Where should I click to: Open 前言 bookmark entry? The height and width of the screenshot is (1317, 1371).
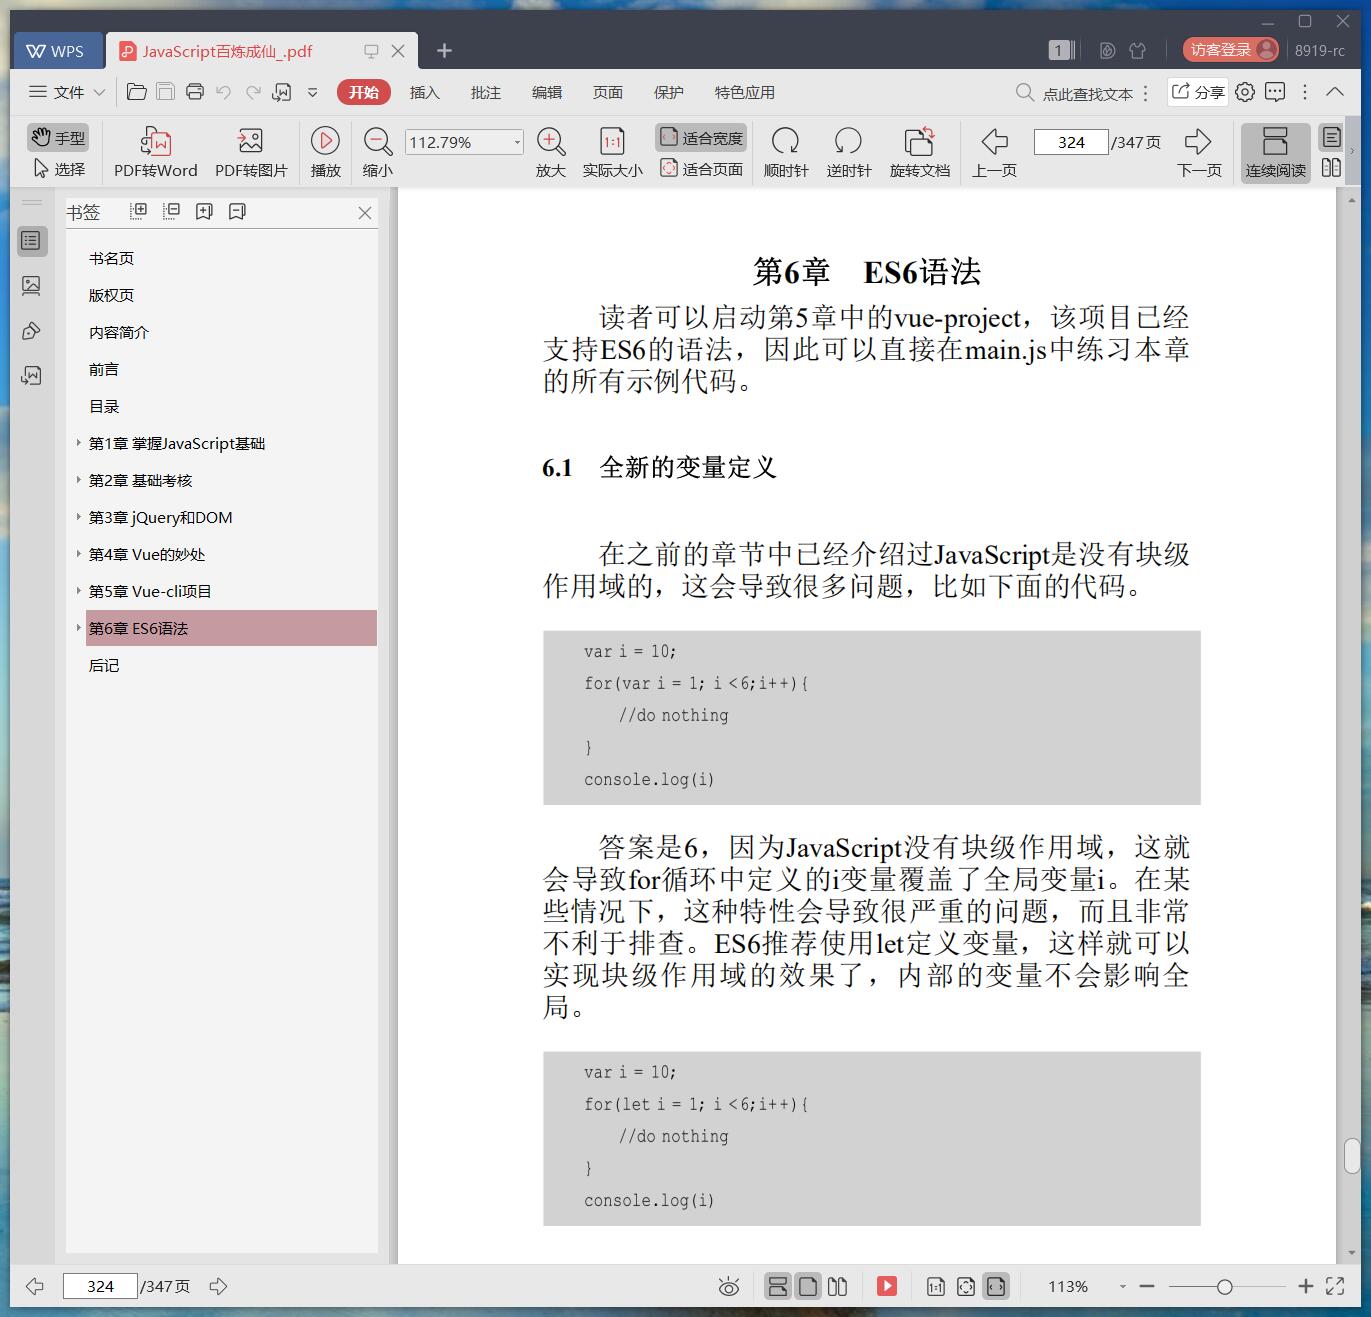[x=104, y=369]
